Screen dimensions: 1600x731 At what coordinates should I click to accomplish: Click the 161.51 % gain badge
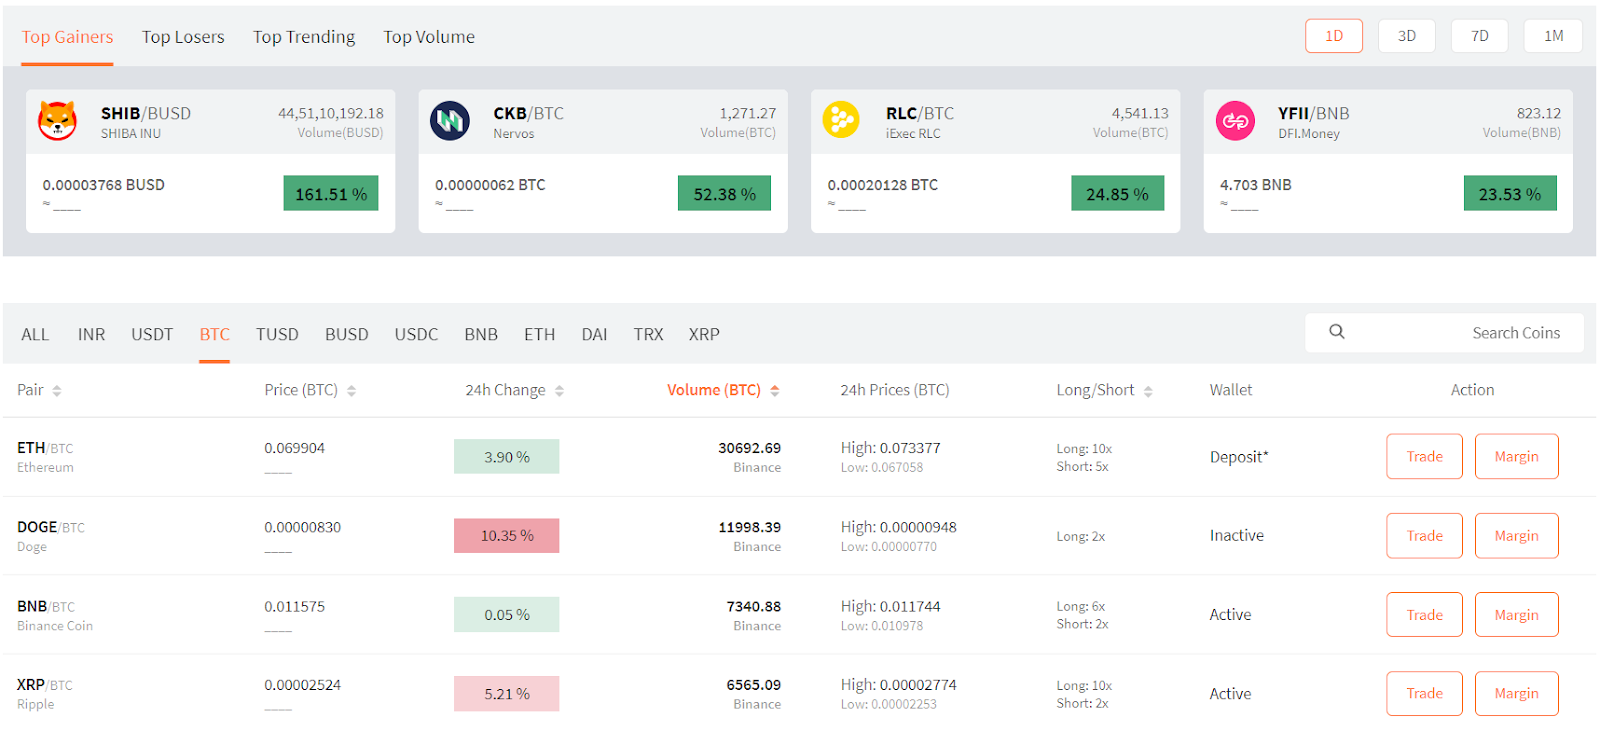tap(331, 194)
